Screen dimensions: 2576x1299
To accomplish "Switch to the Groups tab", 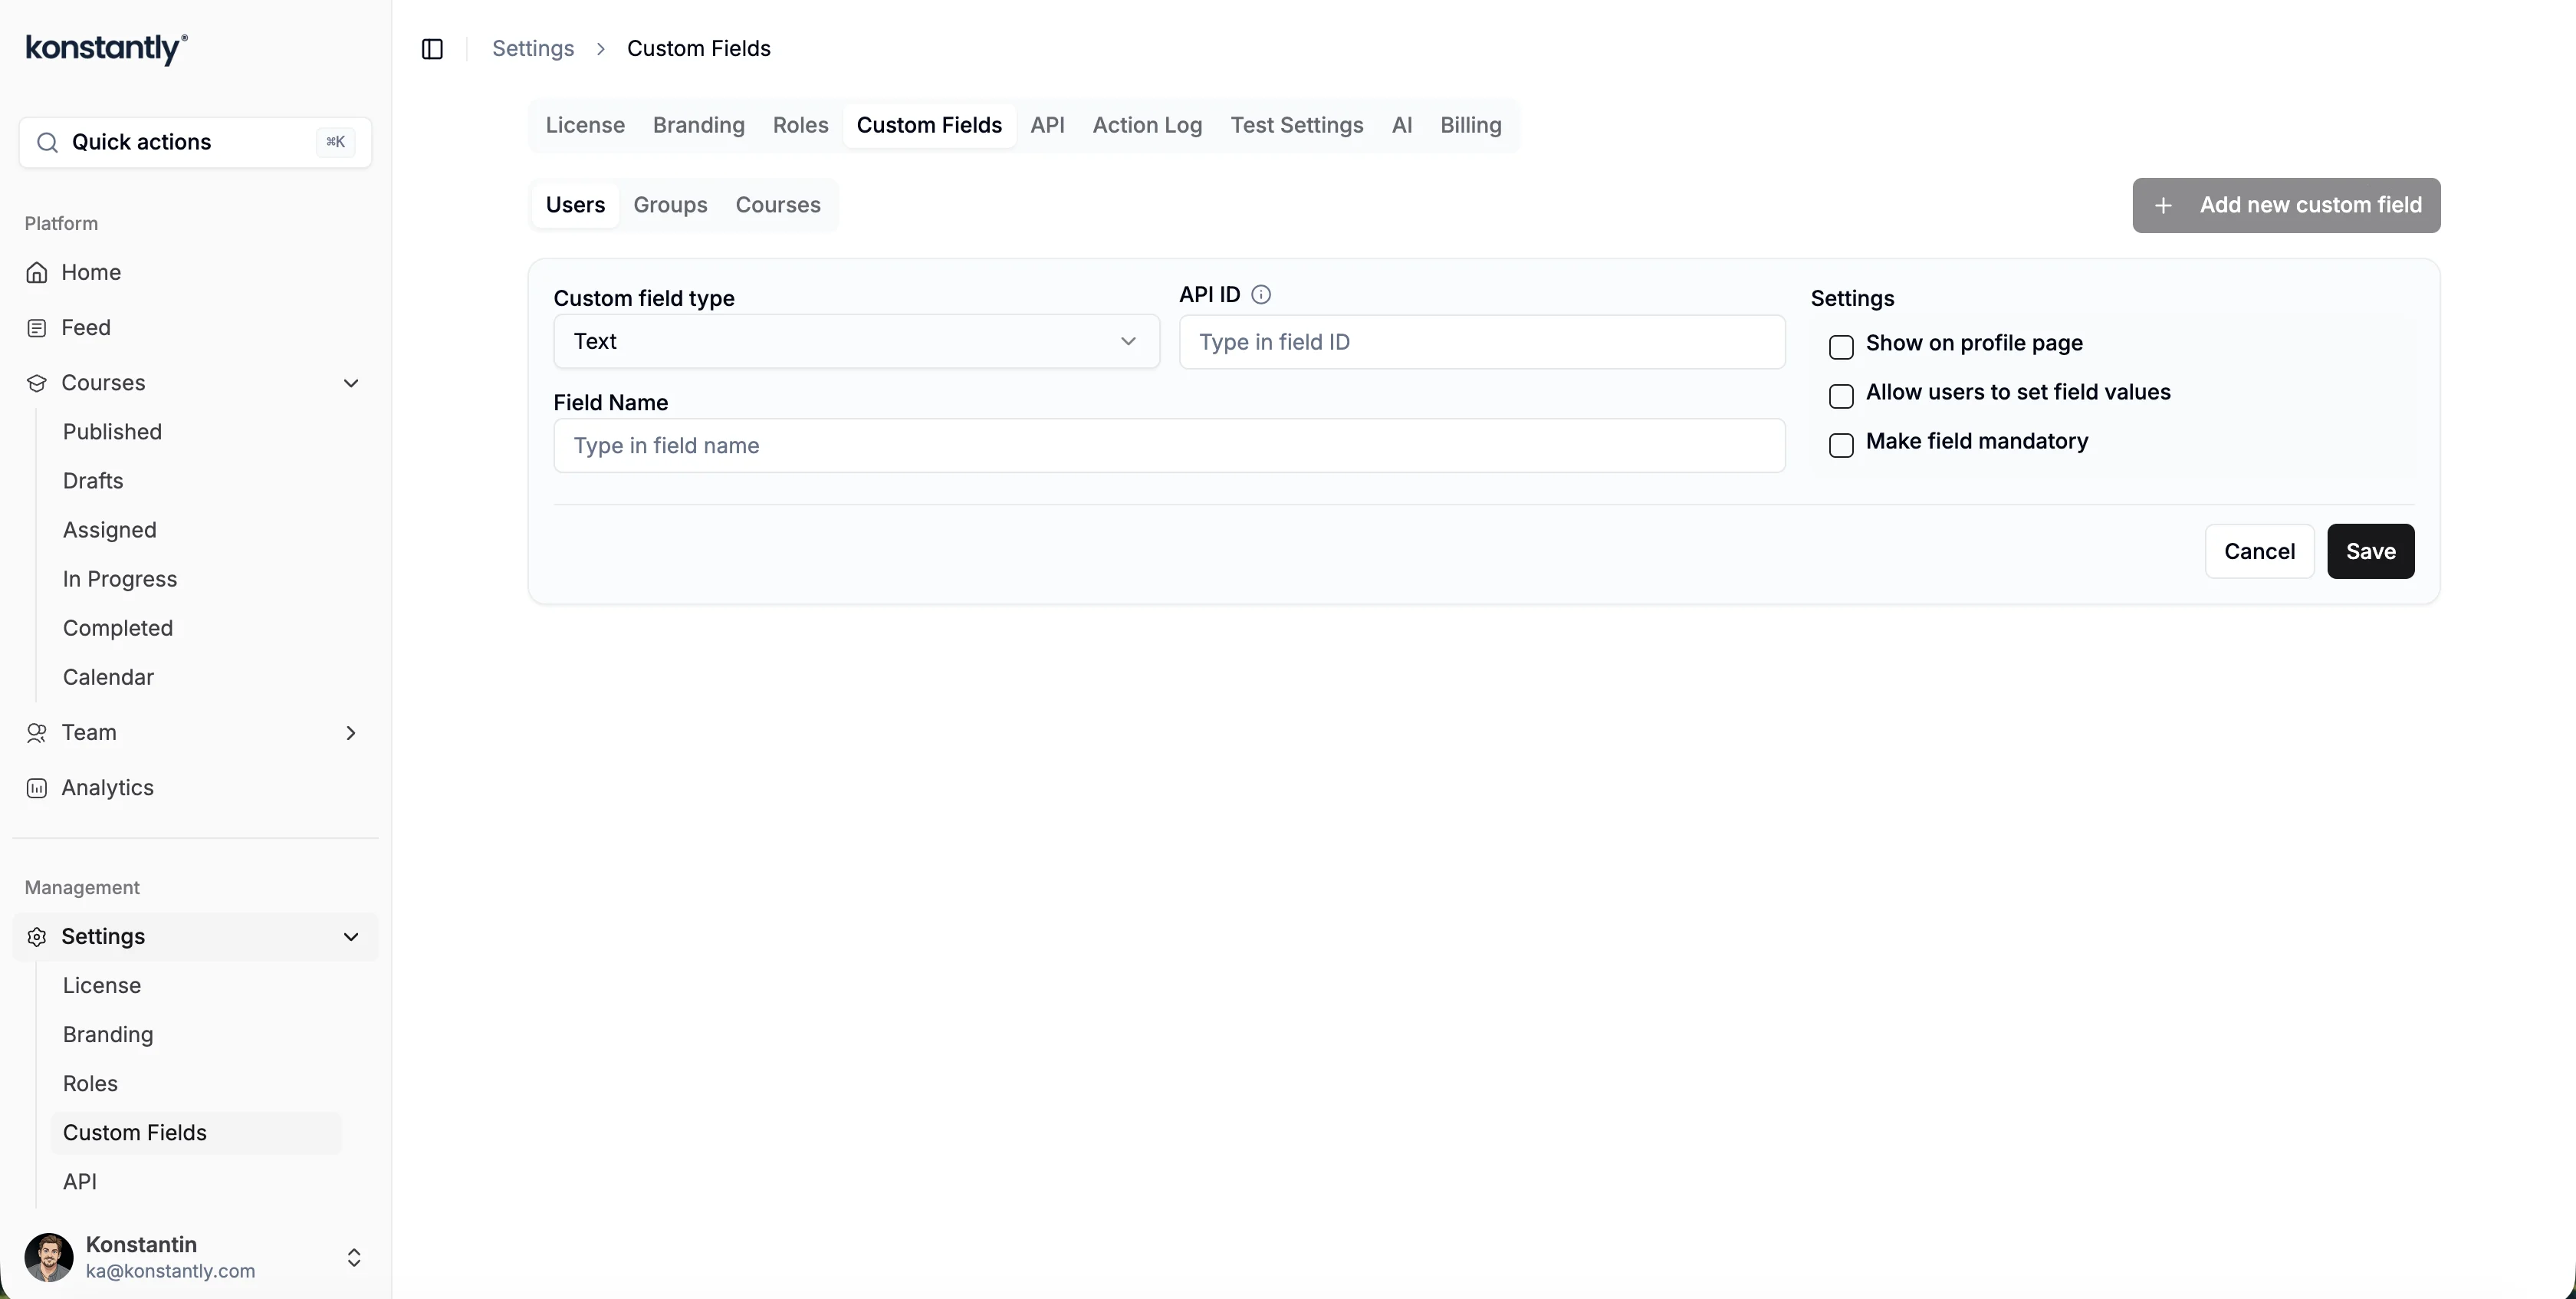I will (670, 205).
